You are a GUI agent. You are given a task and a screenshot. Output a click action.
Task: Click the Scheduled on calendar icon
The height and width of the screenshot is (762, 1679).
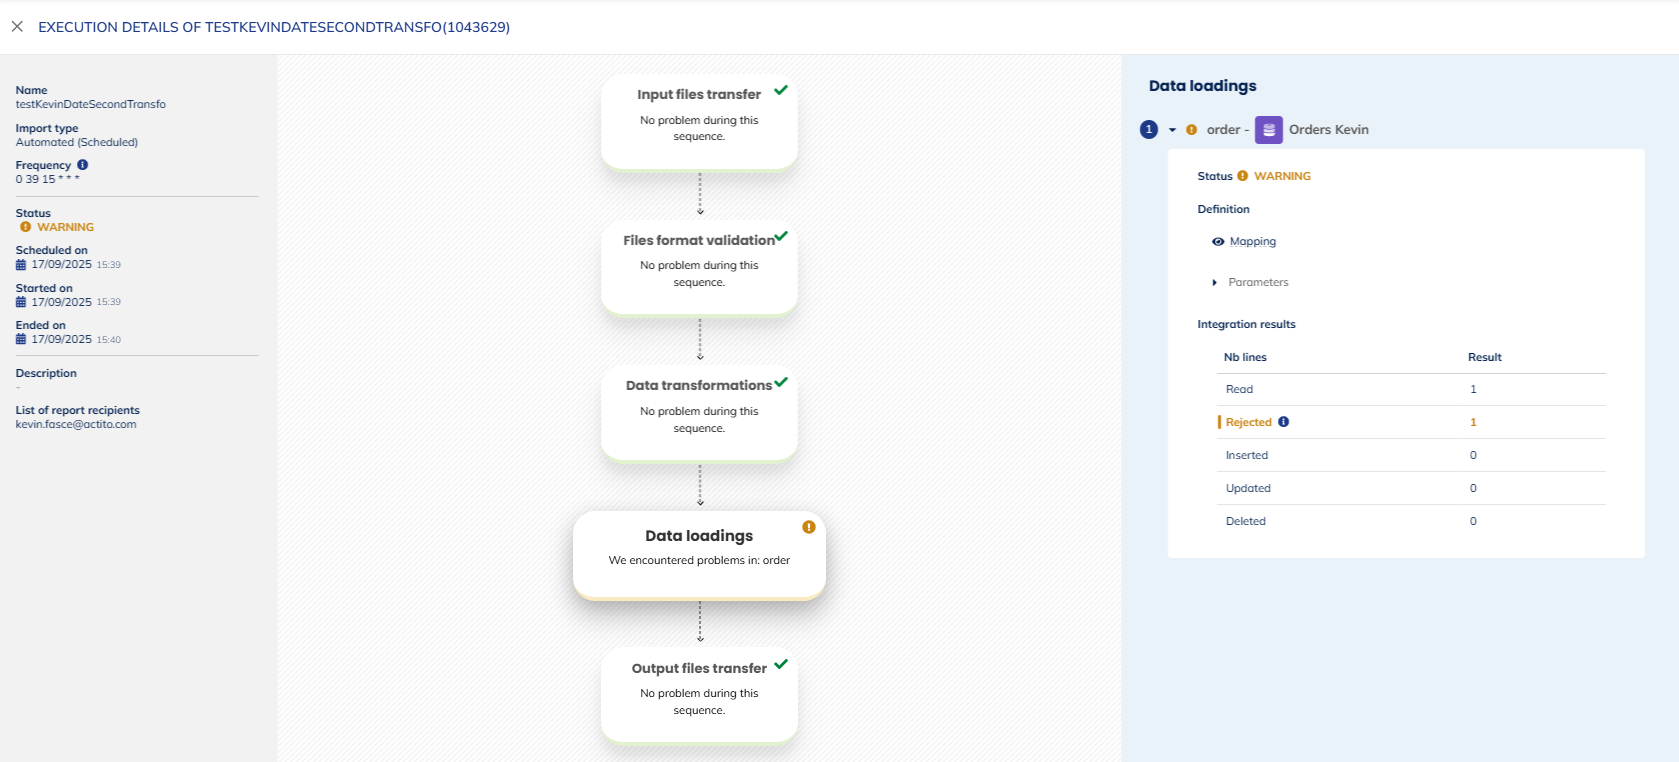[21, 265]
